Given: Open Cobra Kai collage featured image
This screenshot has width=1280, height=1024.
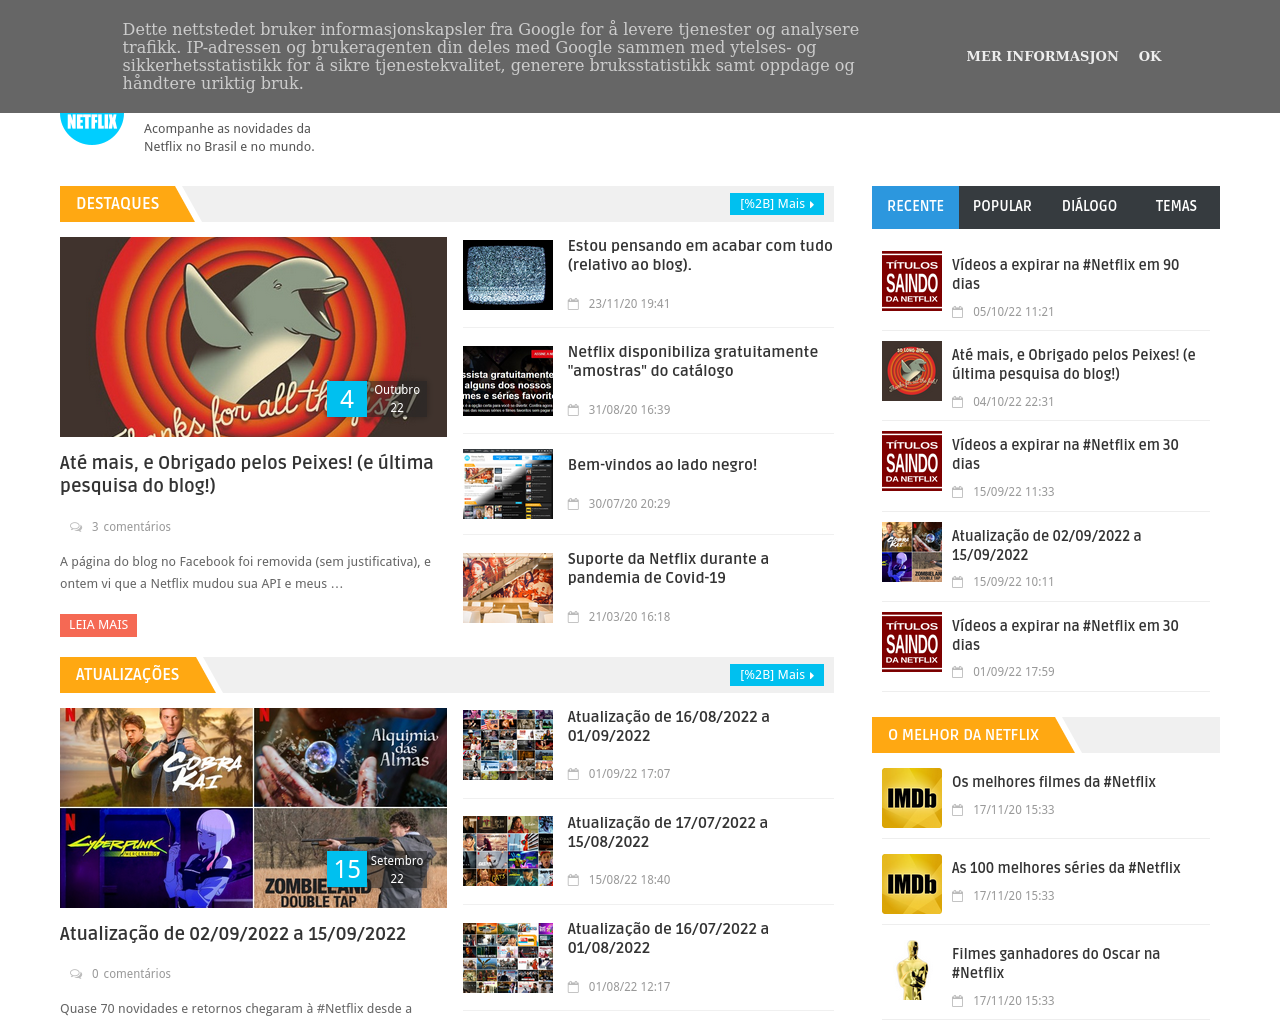Looking at the screenshot, I should pyautogui.click(x=253, y=808).
